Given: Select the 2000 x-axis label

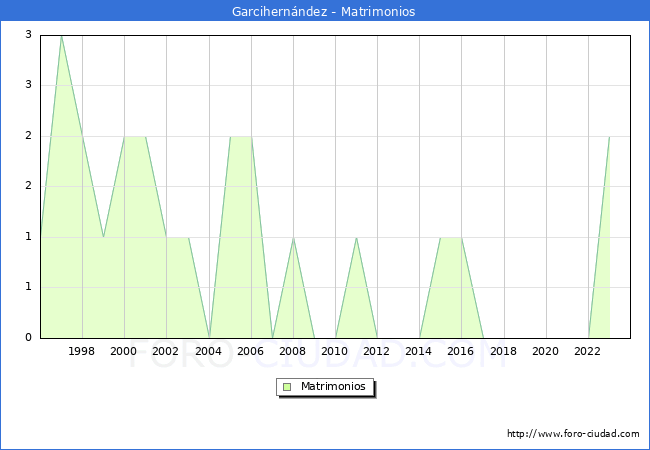Looking at the screenshot, I should [123, 351].
